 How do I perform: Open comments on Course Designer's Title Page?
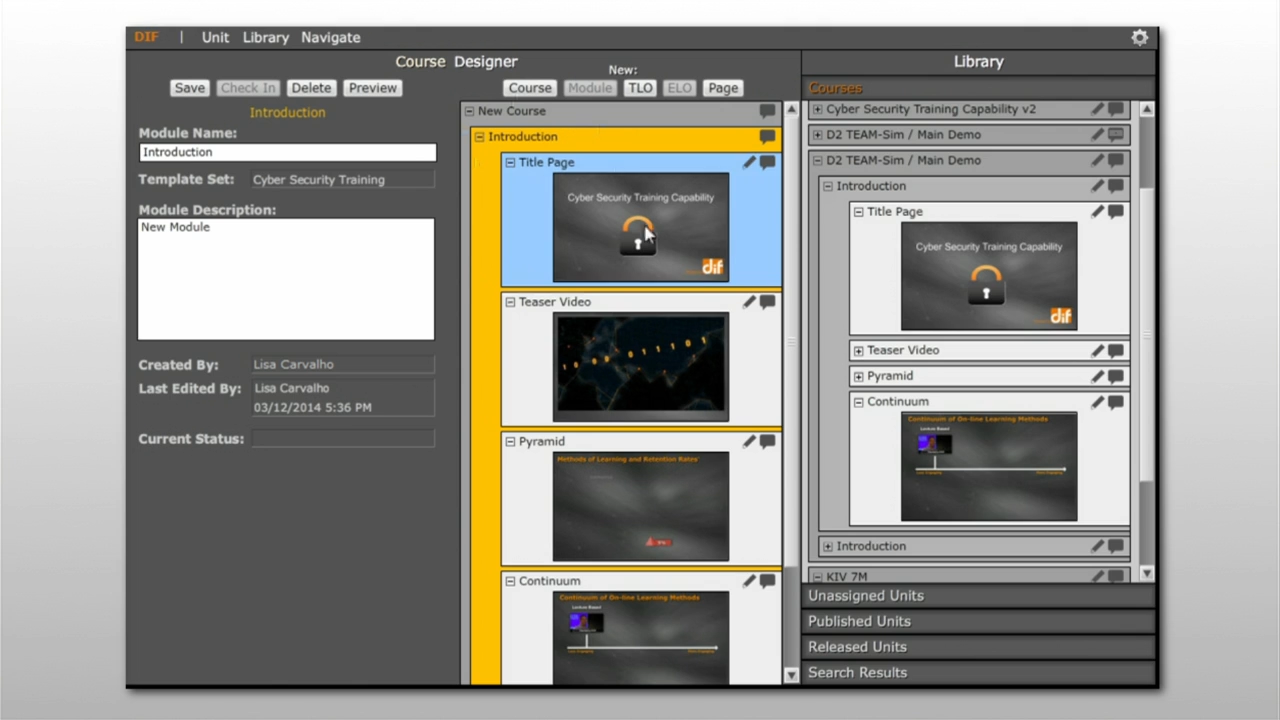[767, 162]
